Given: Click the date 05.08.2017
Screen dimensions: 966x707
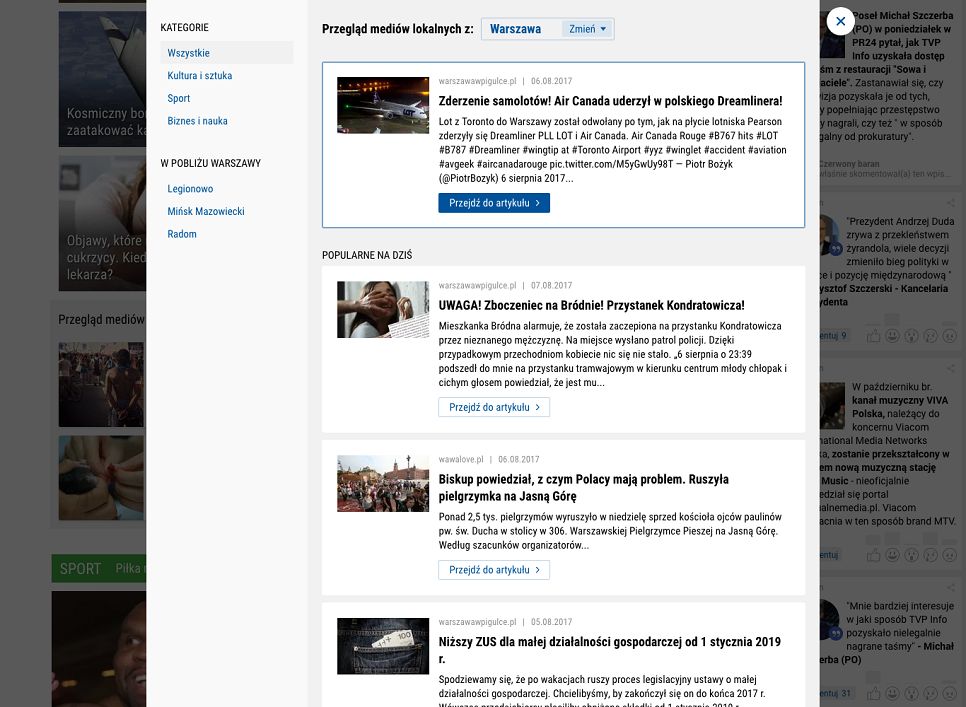Looking at the screenshot, I should click(x=551, y=622).
